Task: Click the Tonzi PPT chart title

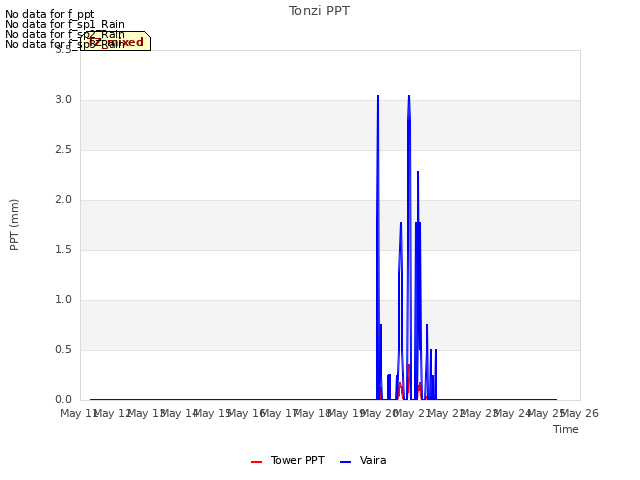Action: point(319,11)
